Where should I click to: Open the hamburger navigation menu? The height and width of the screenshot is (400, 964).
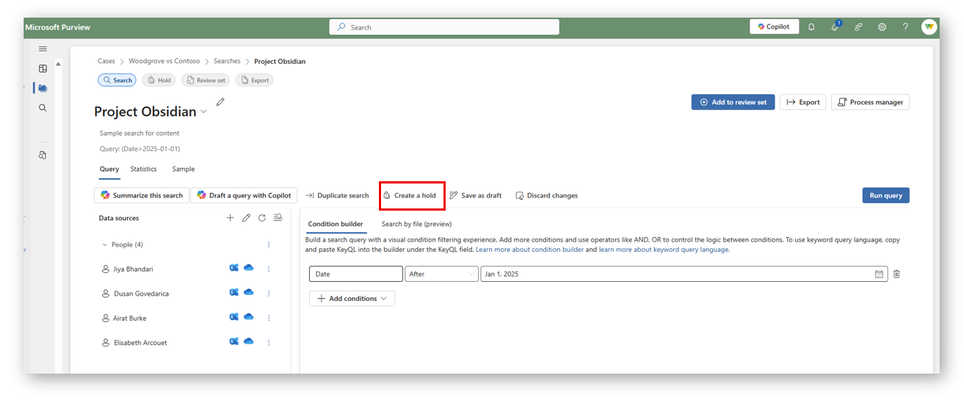(43, 49)
